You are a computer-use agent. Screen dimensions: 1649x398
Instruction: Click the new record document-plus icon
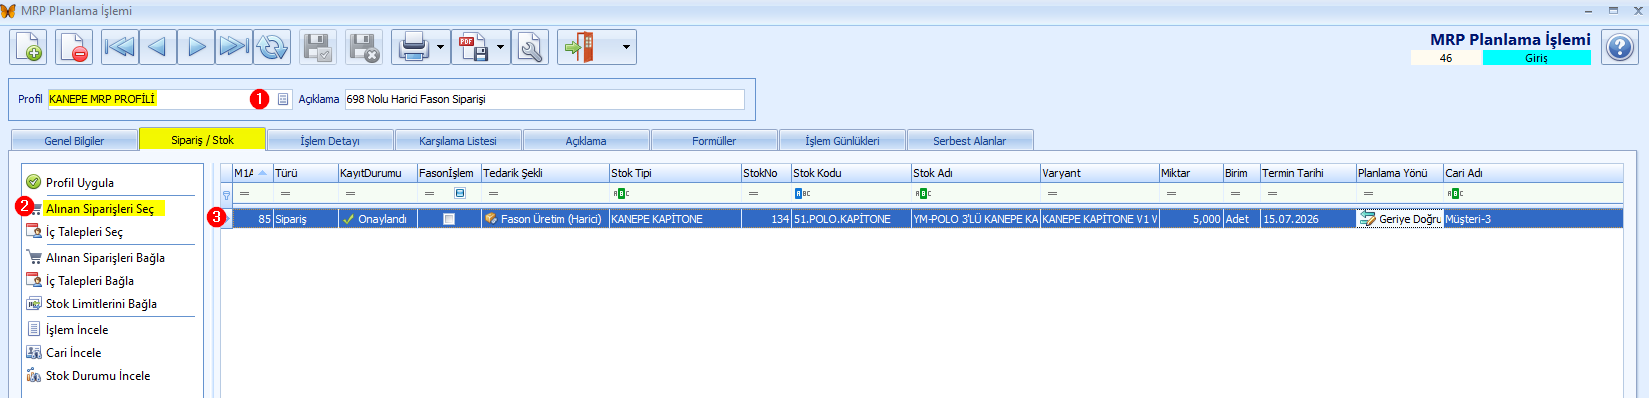pos(28,47)
